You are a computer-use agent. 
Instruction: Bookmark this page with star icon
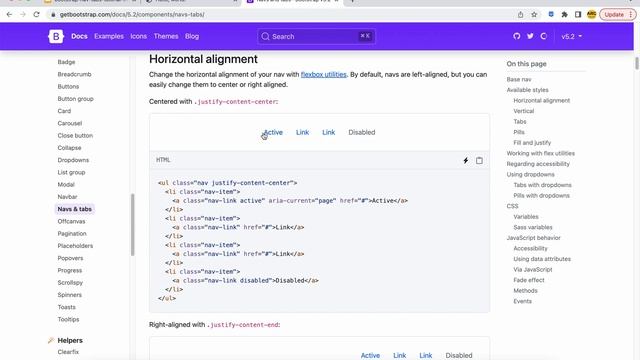point(534,14)
